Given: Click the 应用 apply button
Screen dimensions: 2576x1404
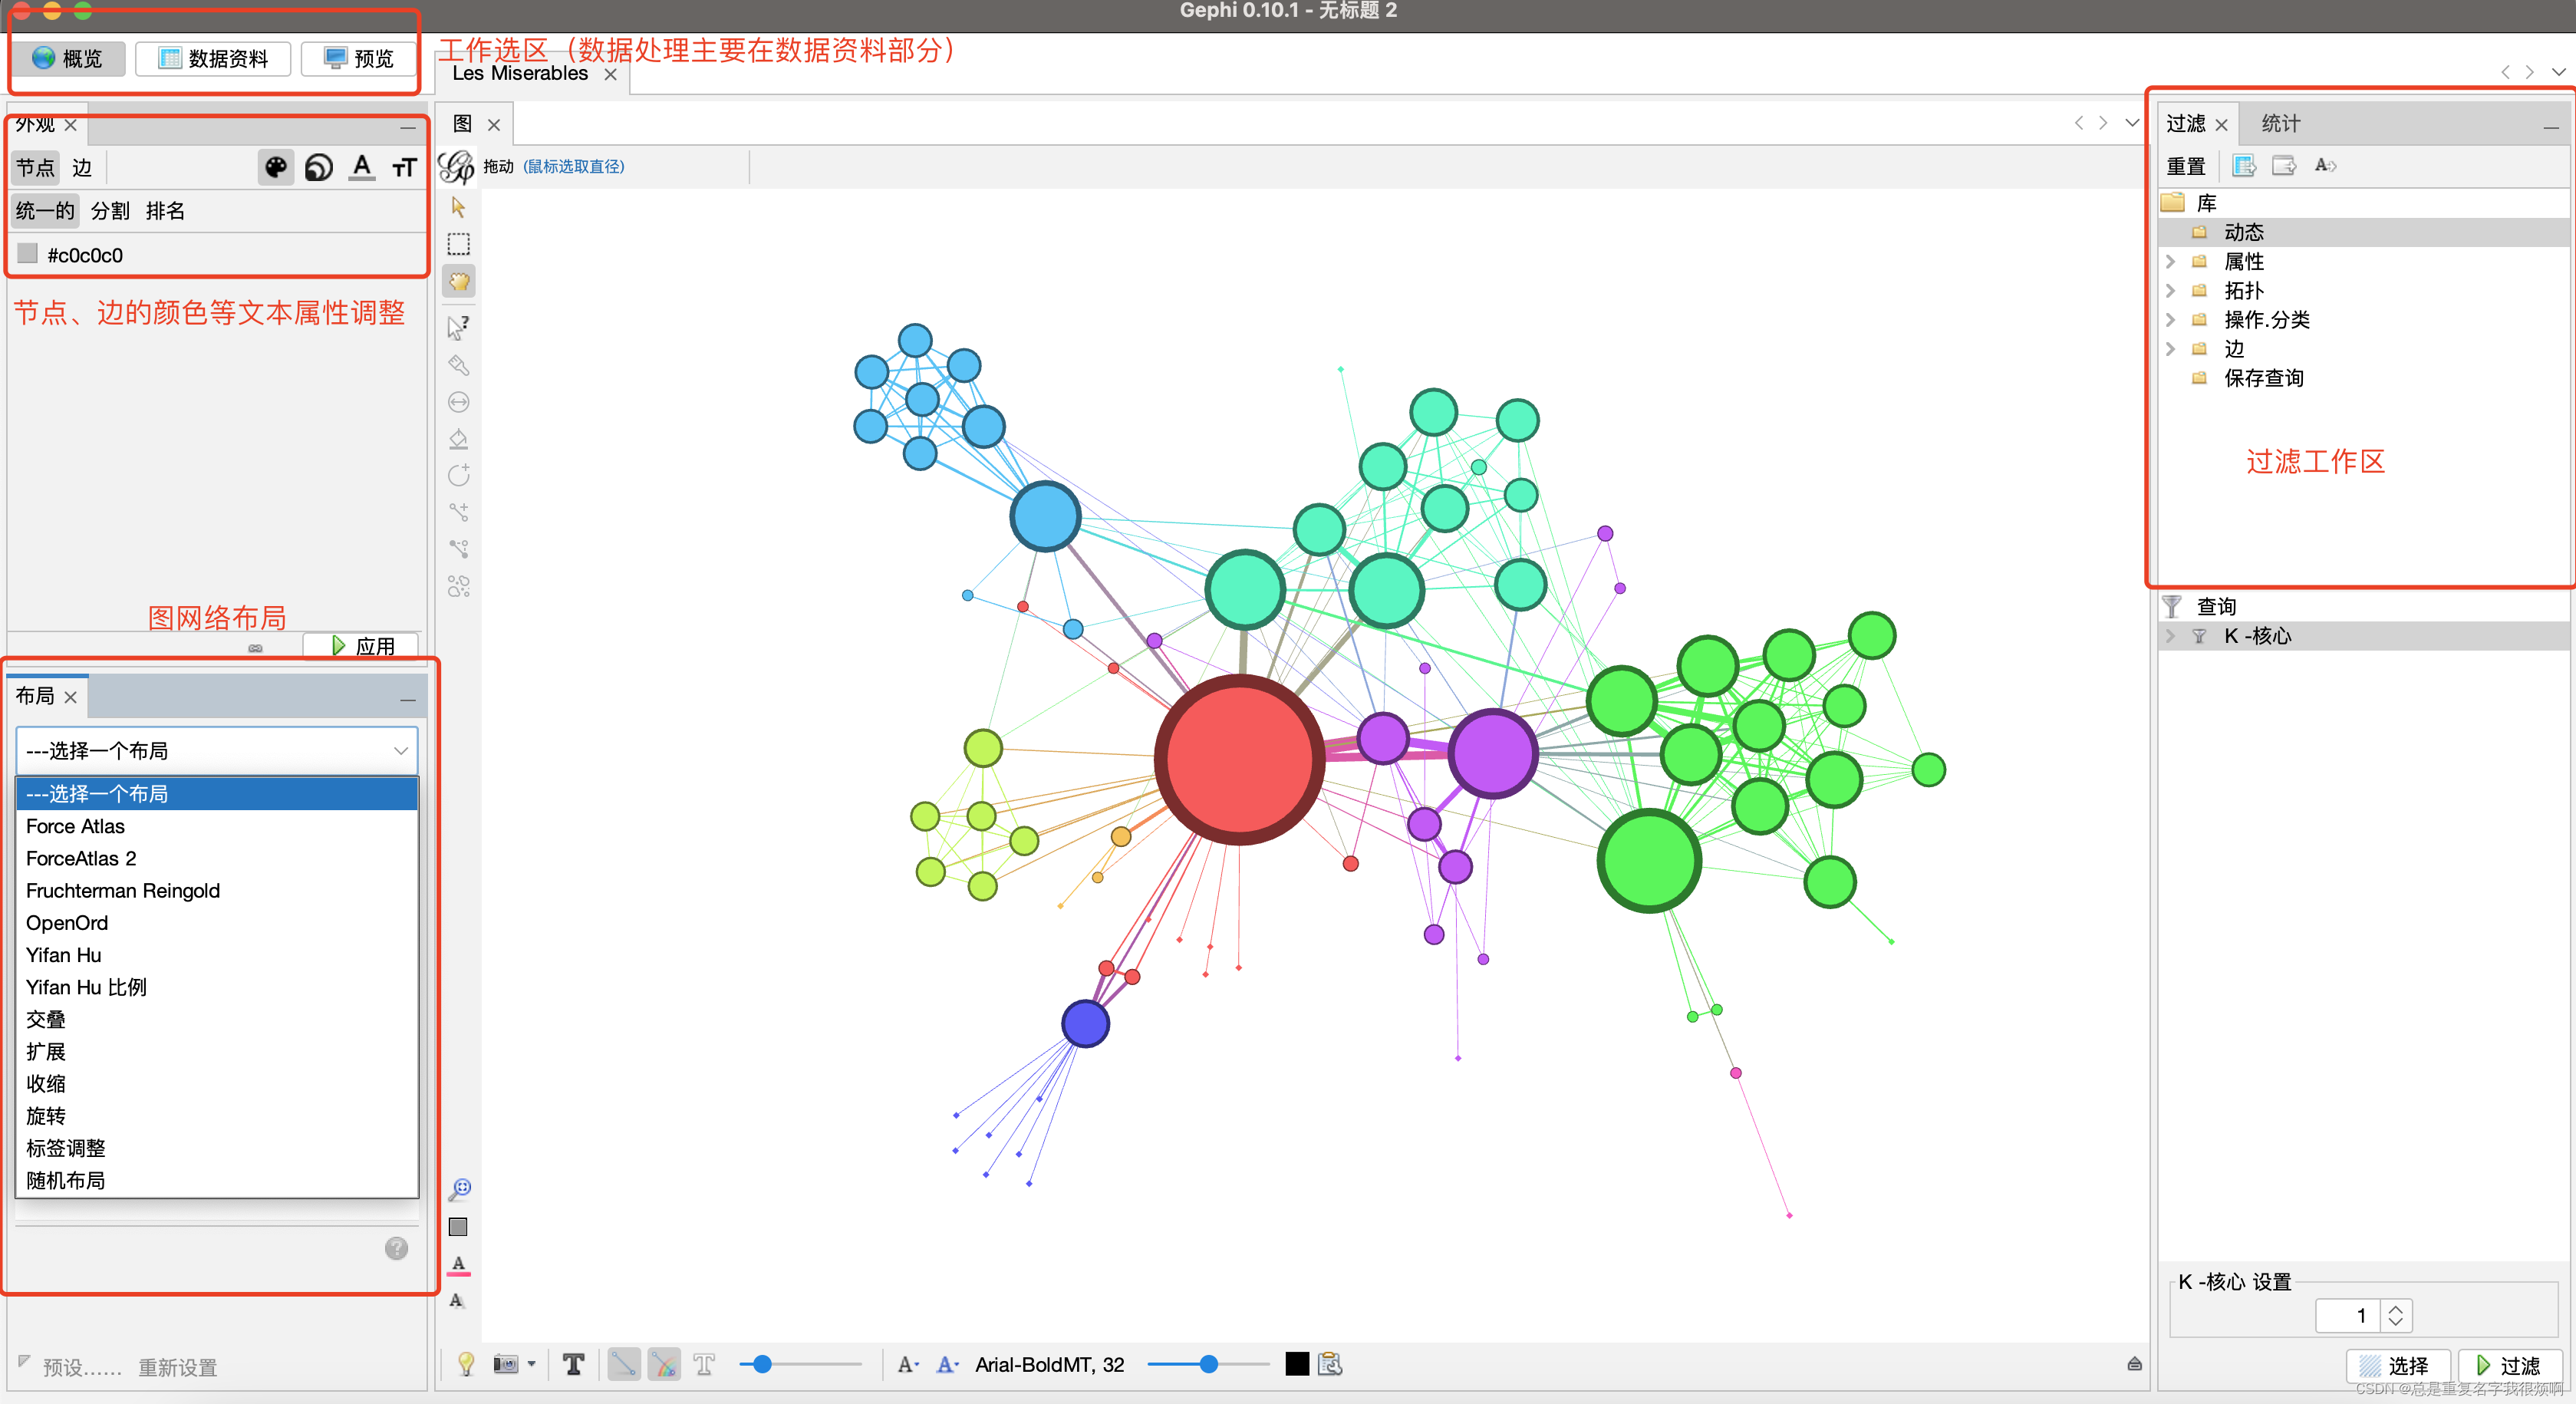Looking at the screenshot, I should [362, 646].
